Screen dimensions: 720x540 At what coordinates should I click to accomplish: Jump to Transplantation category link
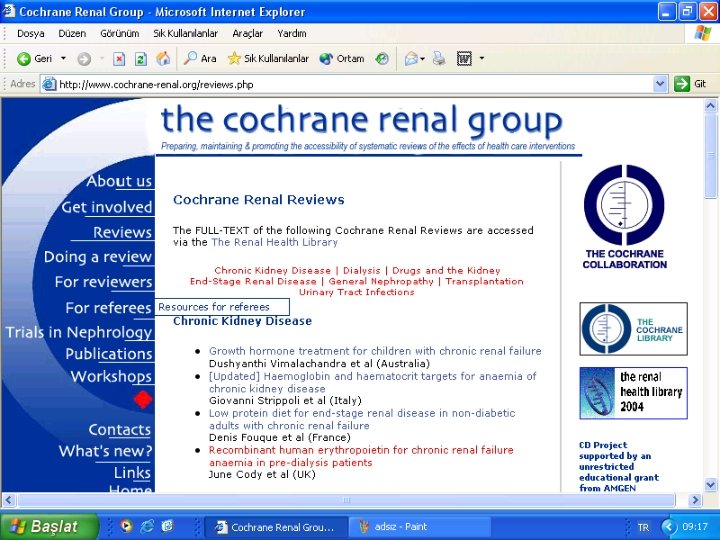484,281
